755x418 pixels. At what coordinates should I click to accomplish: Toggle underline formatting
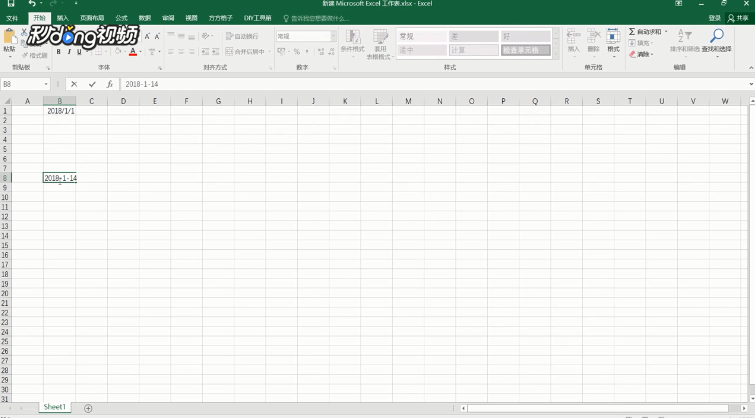(x=79, y=52)
